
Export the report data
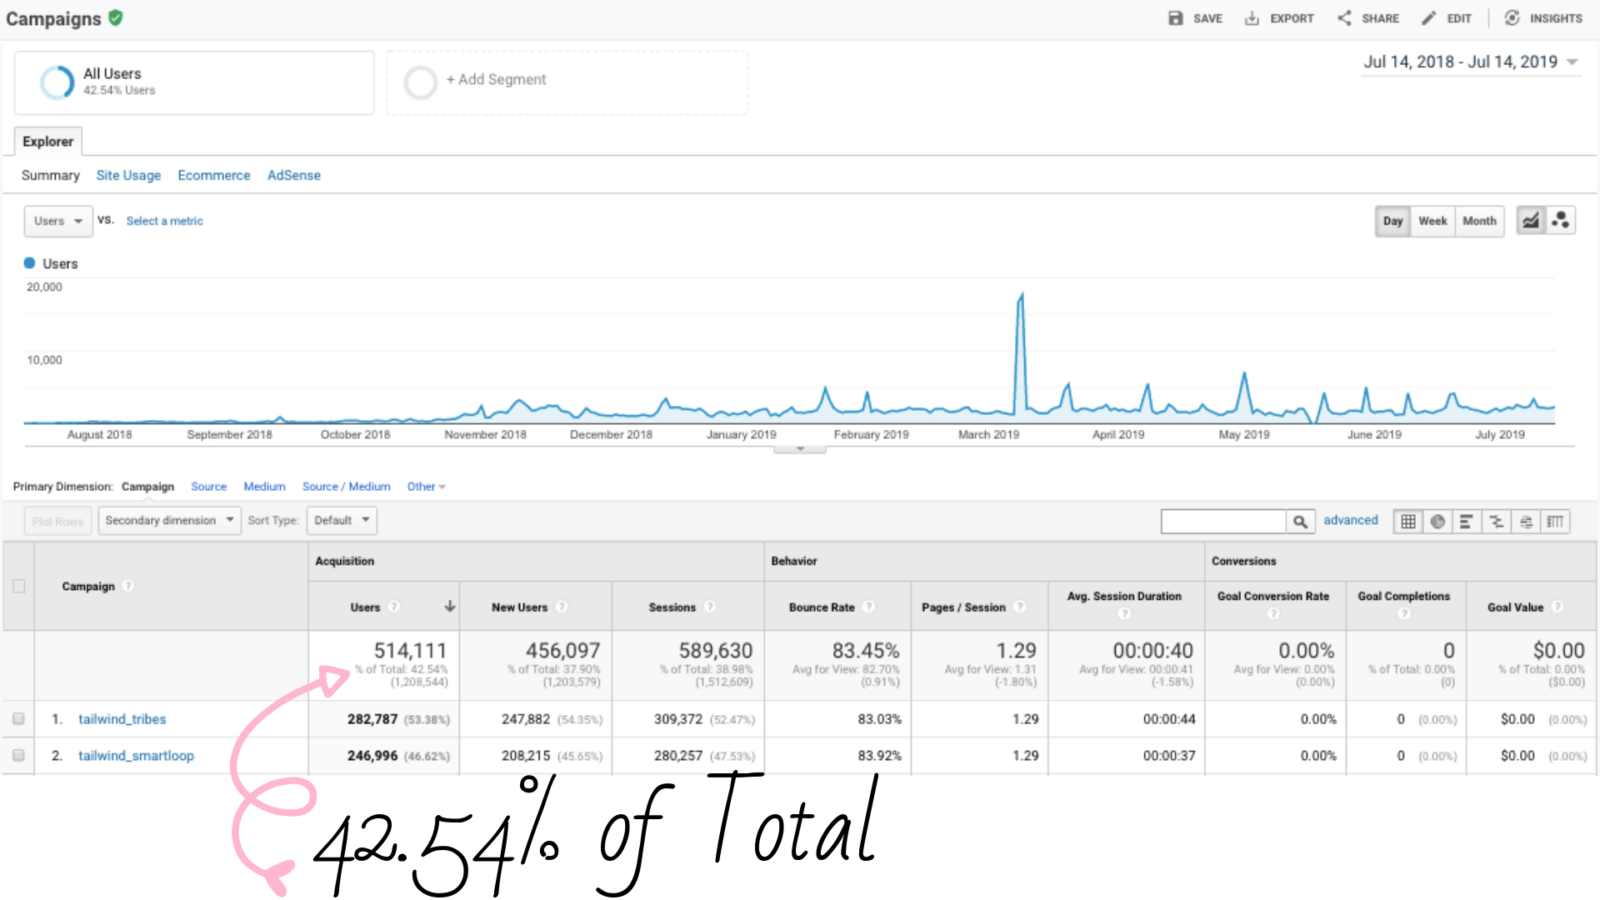click(1279, 17)
